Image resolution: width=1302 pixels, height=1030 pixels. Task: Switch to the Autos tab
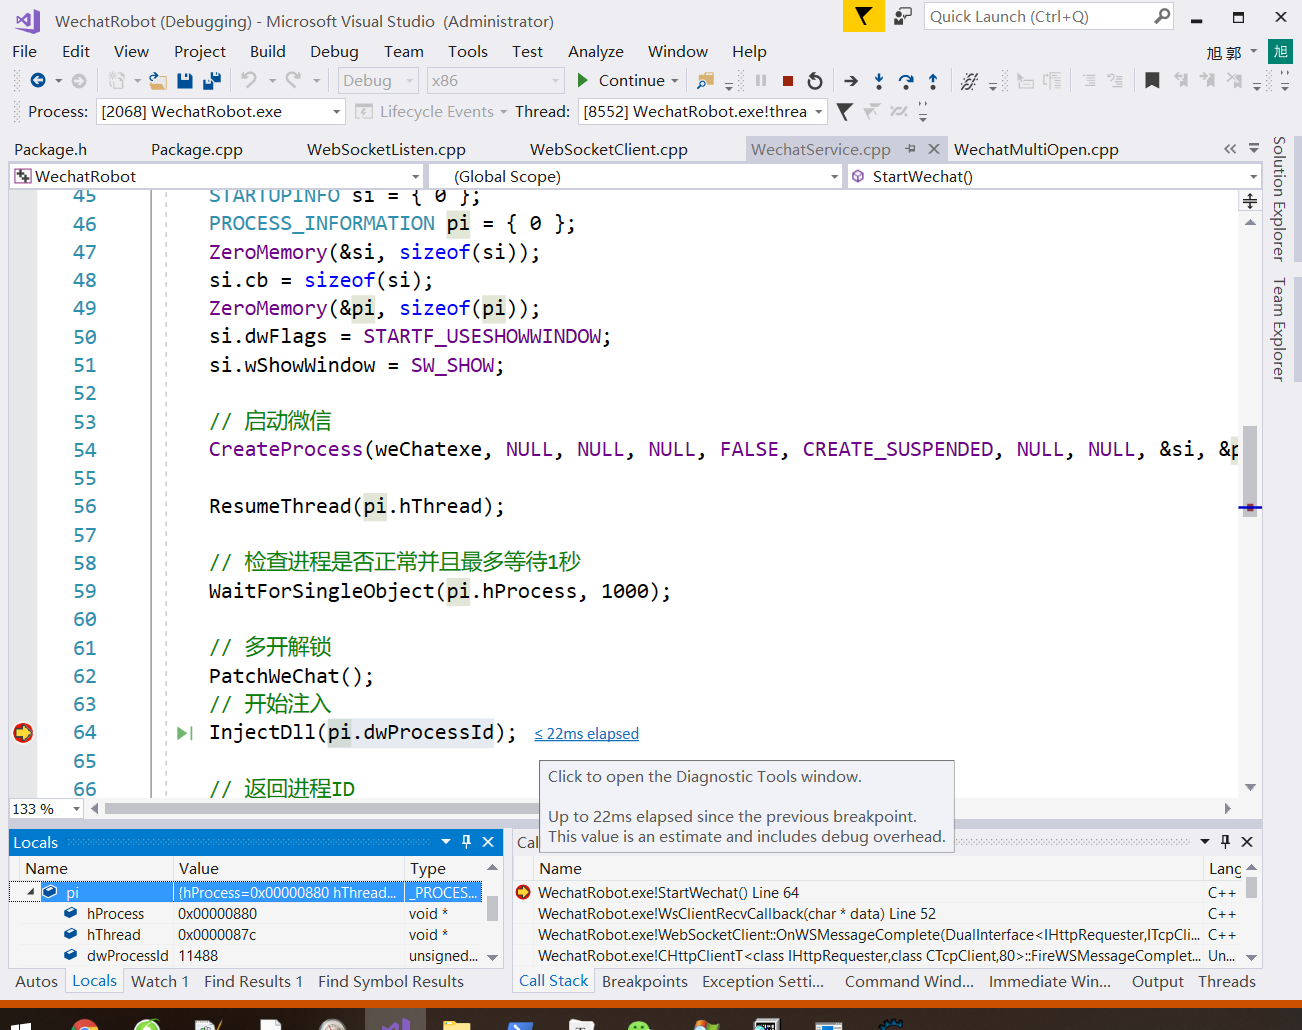37,982
